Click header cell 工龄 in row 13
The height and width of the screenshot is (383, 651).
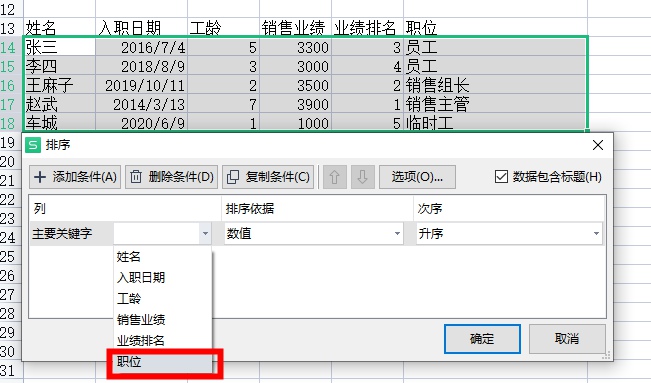(224, 27)
